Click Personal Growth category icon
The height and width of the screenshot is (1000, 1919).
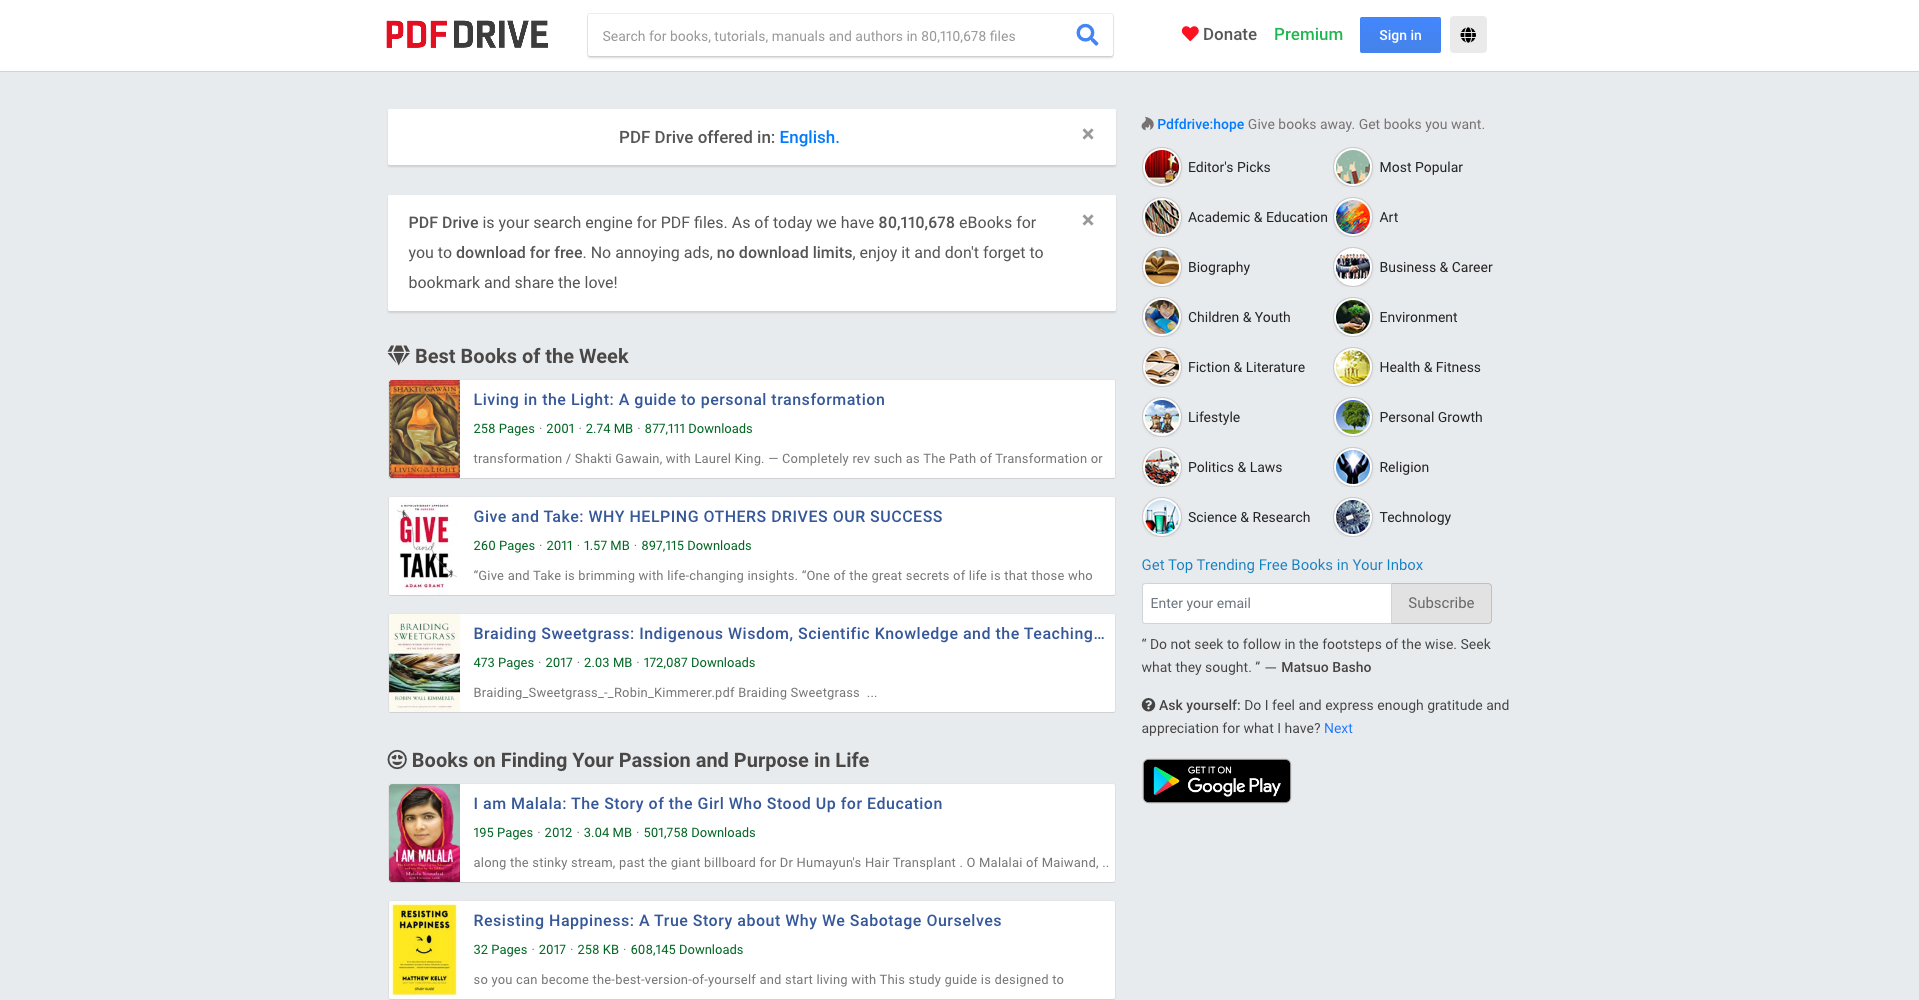click(1353, 417)
